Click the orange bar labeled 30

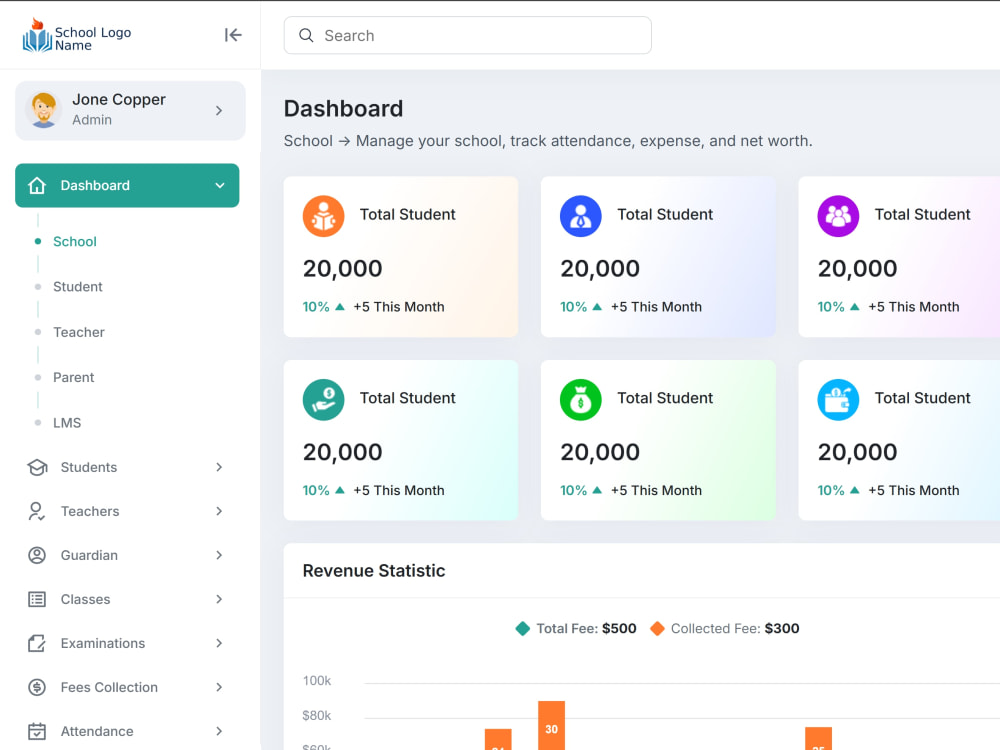[552, 726]
